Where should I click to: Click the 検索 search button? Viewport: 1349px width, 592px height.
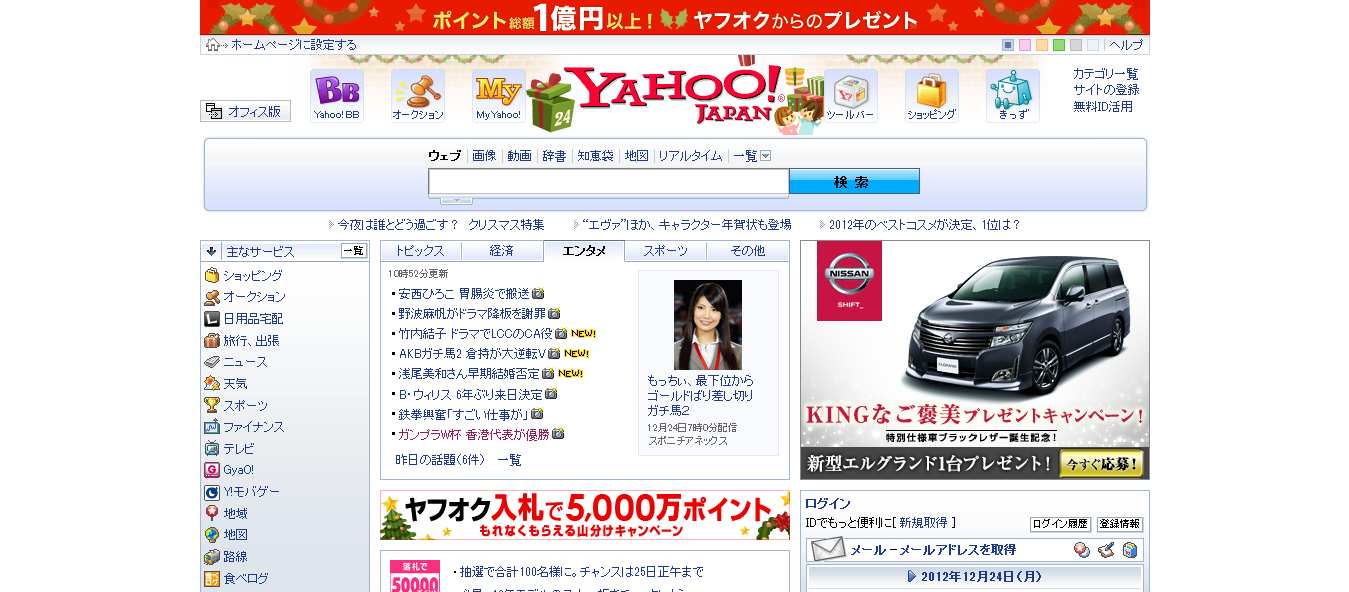pos(854,182)
